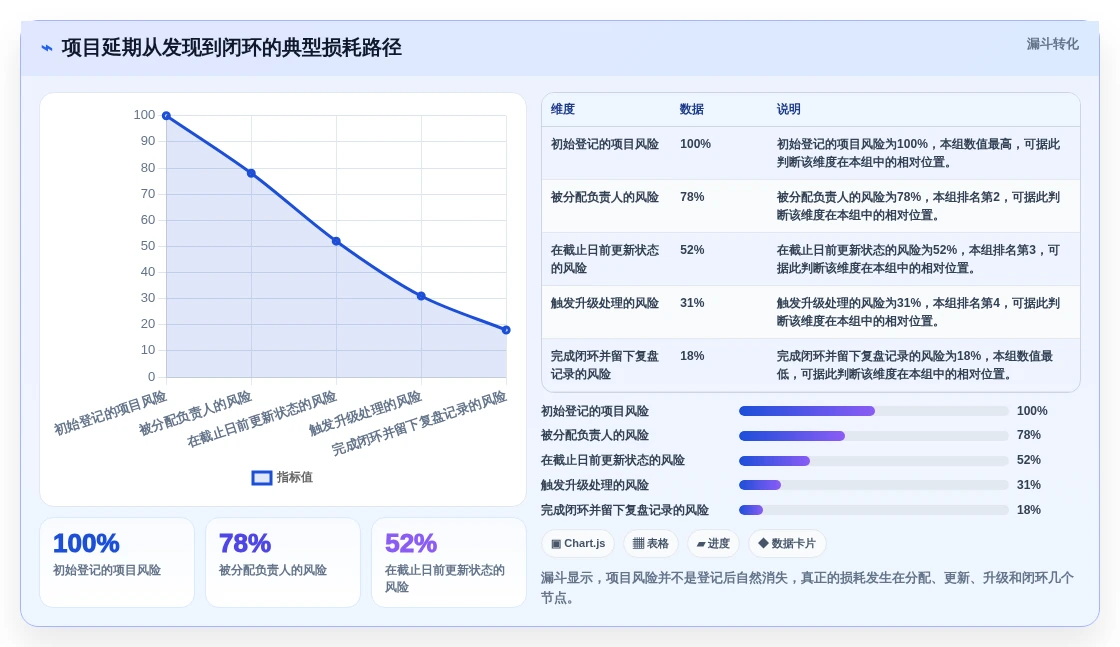Click x-axis label 完成闭环并留下复盘记录的风险
1120x647 pixels.
point(419,423)
